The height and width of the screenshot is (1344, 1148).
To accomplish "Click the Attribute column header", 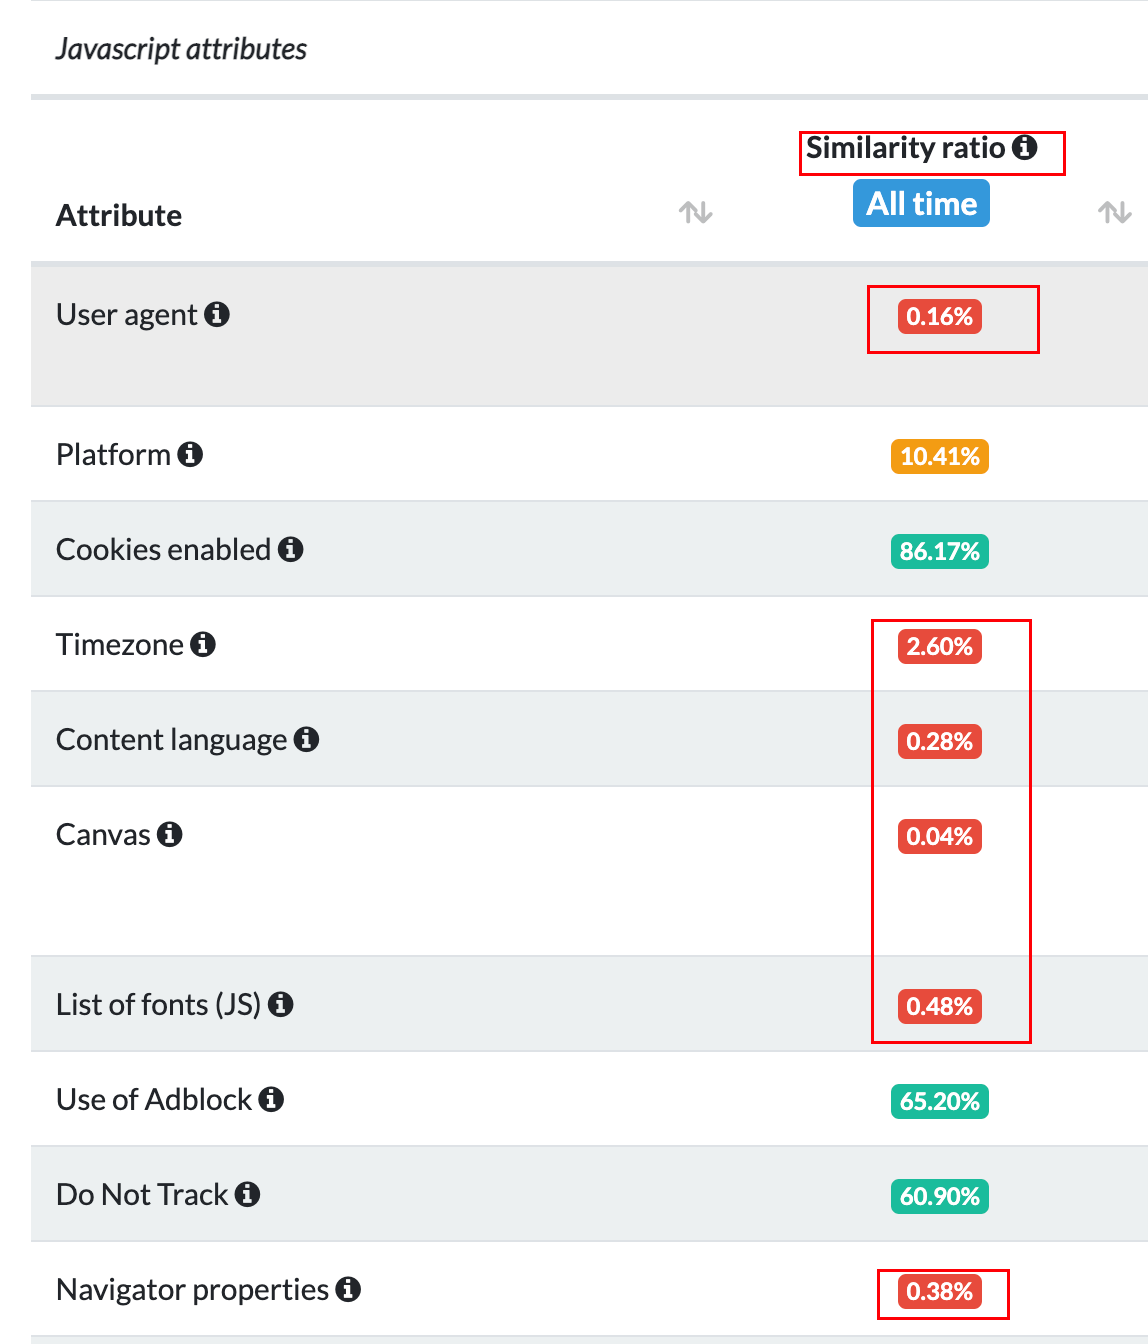I will point(119,216).
